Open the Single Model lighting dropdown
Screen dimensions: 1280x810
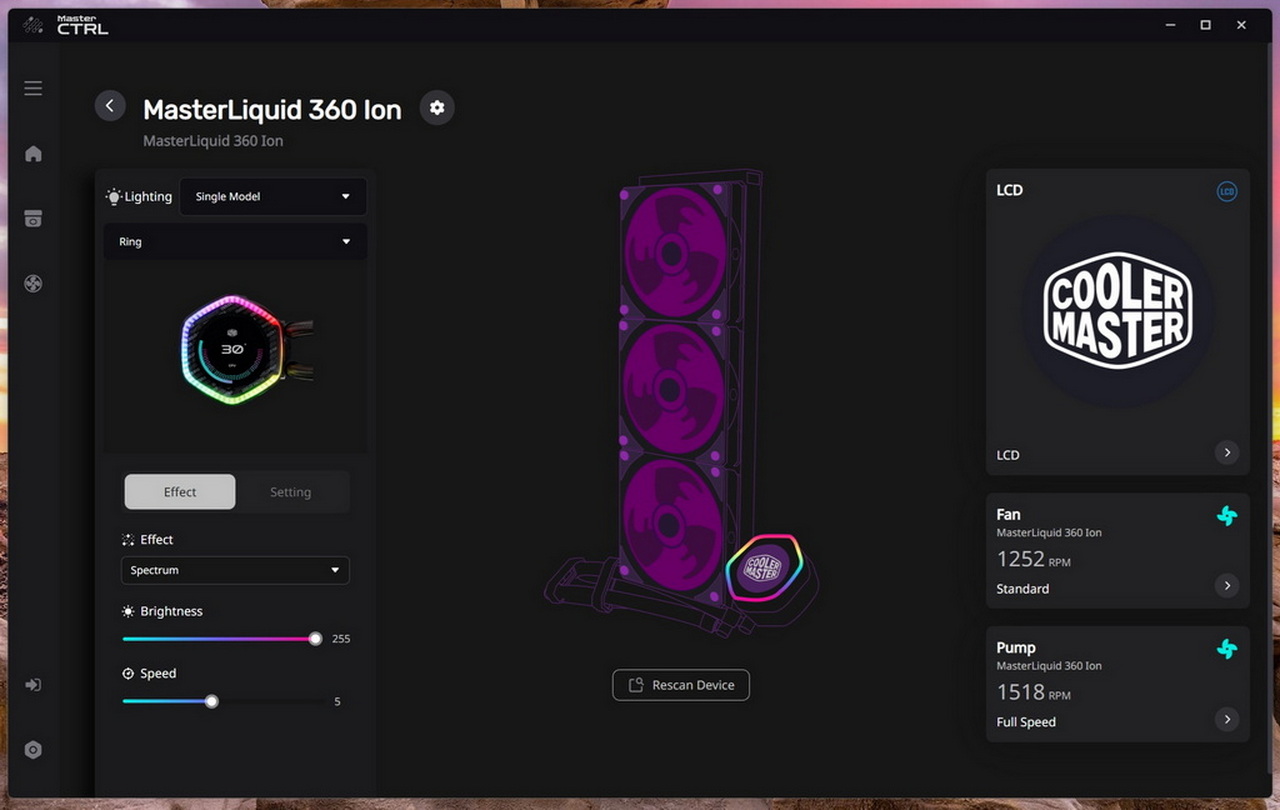point(273,197)
